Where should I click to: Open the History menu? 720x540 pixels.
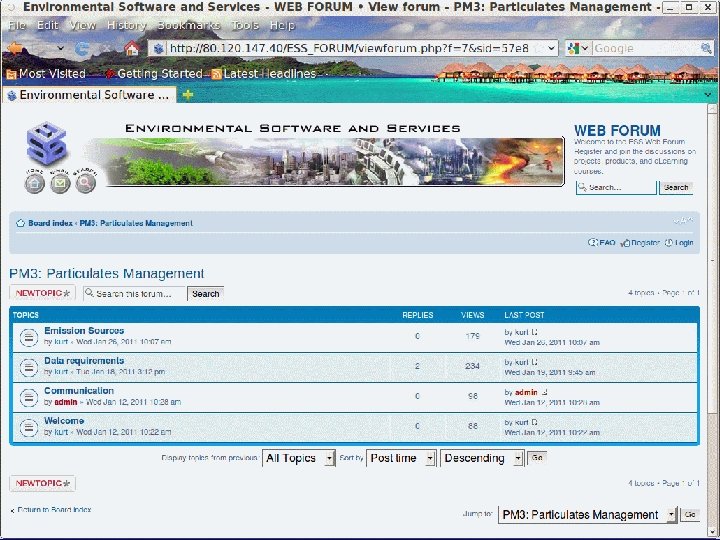tap(126, 25)
